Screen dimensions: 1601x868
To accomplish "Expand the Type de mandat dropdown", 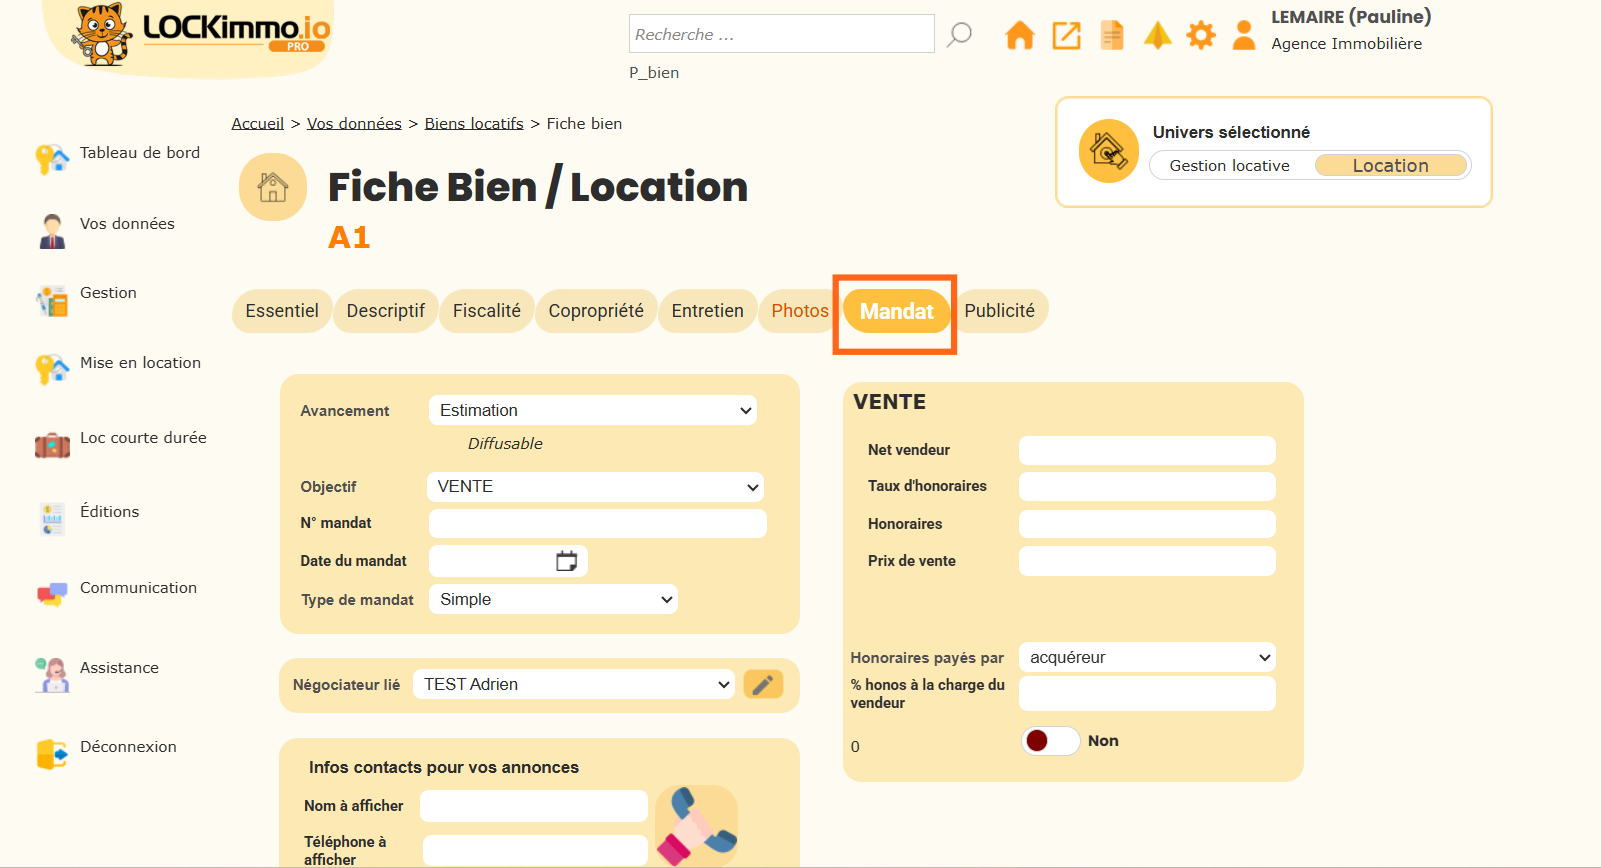I will [553, 600].
